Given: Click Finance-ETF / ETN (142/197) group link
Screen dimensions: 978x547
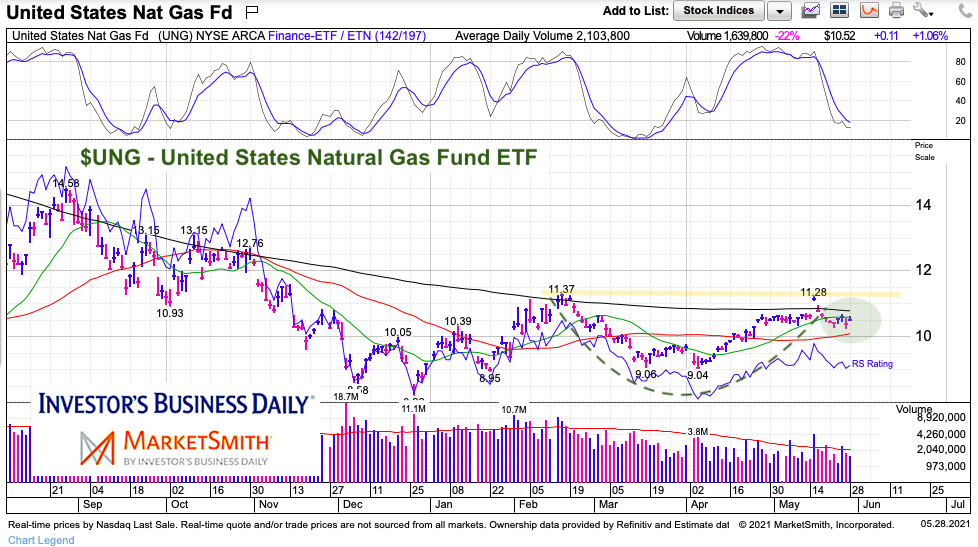Looking at the screenshot, I should click(x=347, y=36).
